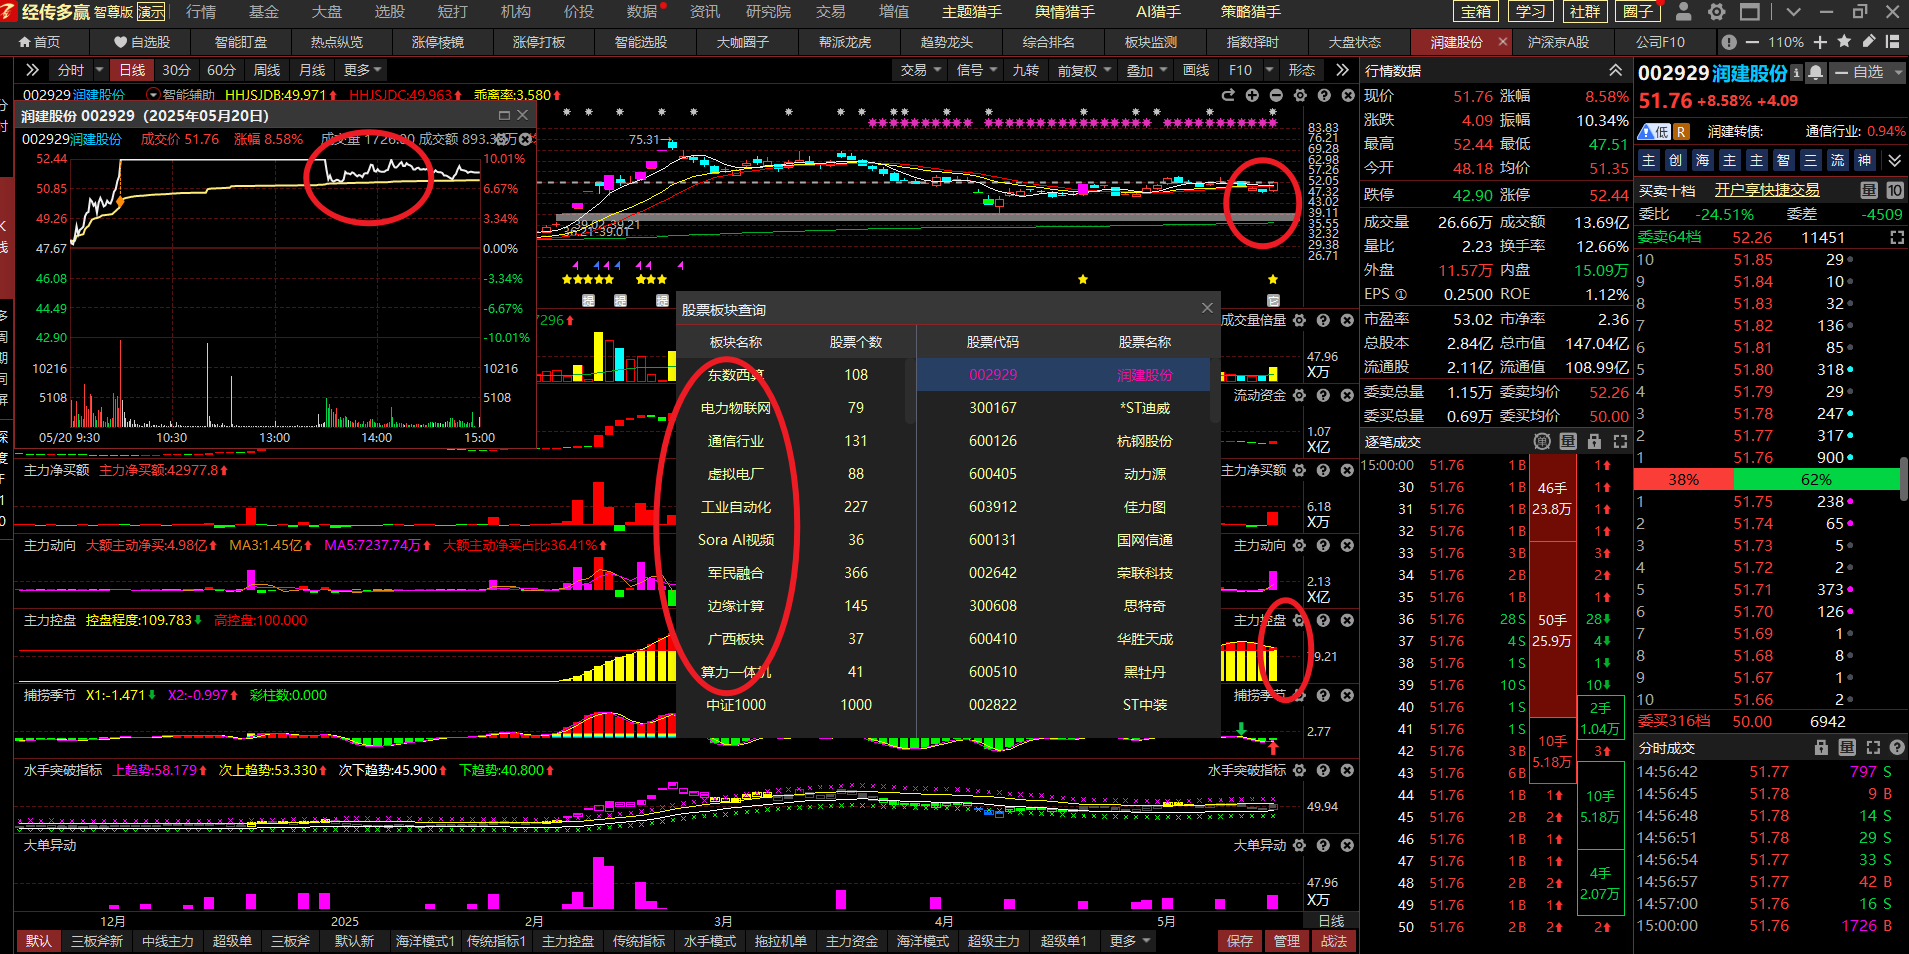This screenshot has width=1909, height=954.
Task: Click the pencil edit icon in tab bar
Action: (x=1868, y=42)
